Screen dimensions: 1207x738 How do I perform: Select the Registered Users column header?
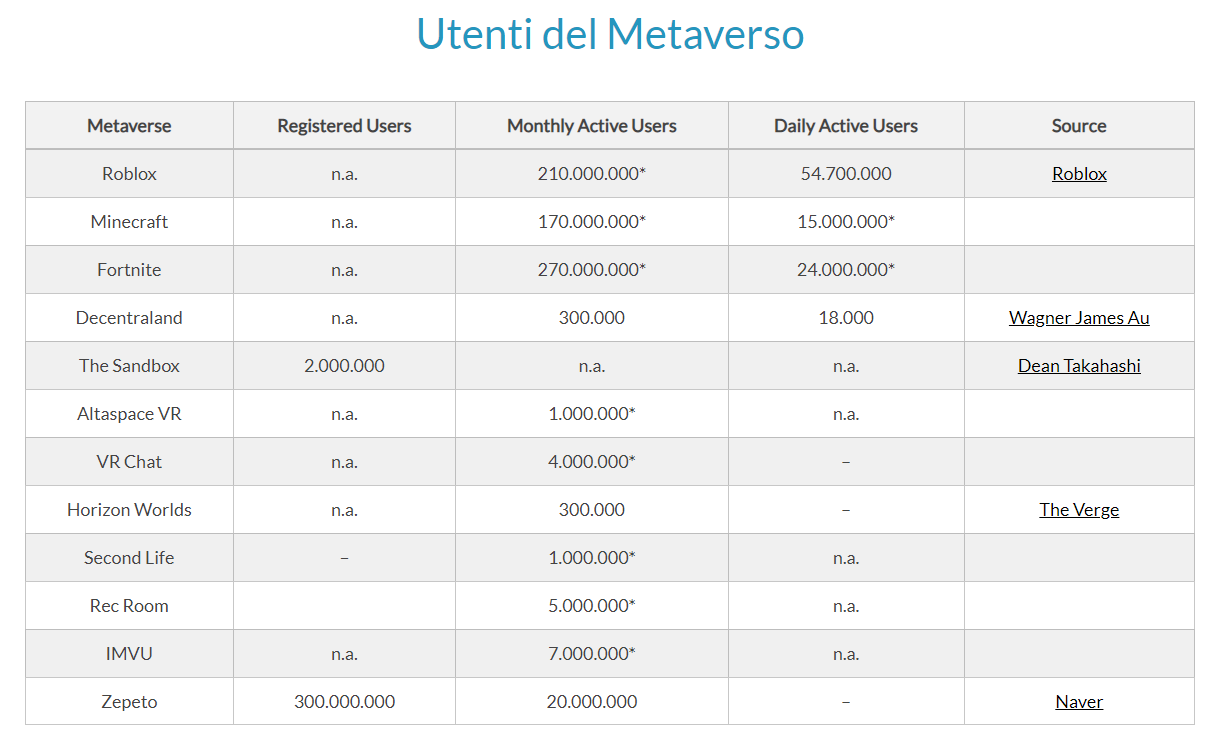pyautogui.click(x=344, y=126)
